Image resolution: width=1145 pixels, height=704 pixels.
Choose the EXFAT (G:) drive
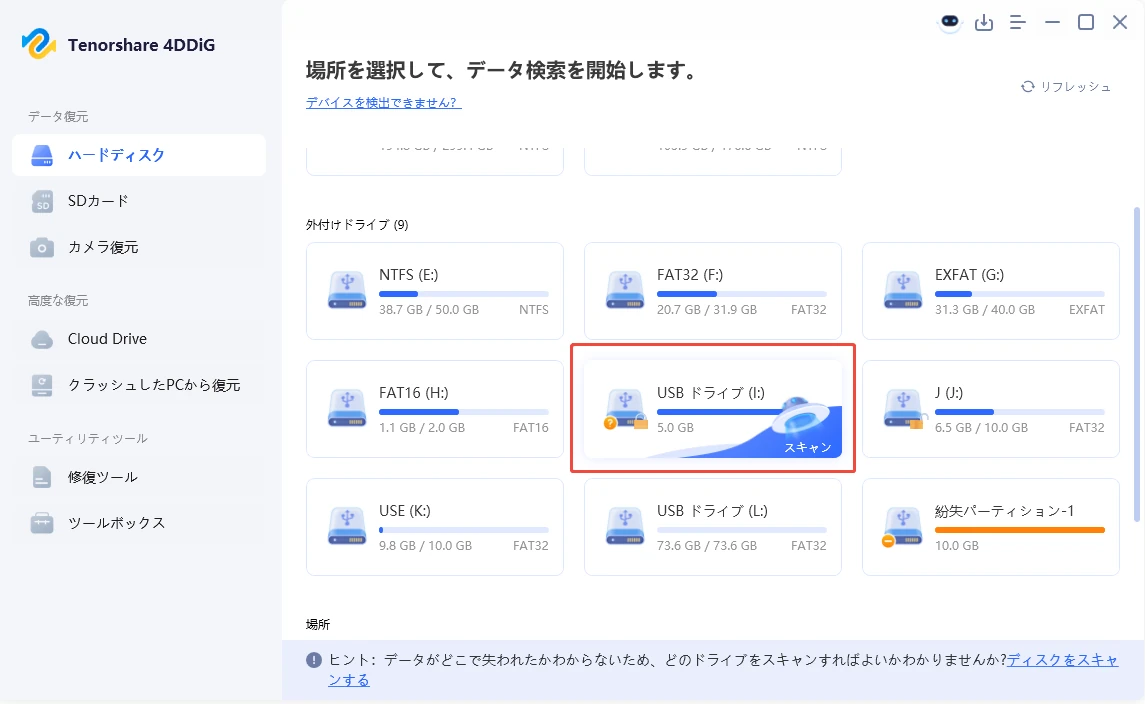[990, 291]
